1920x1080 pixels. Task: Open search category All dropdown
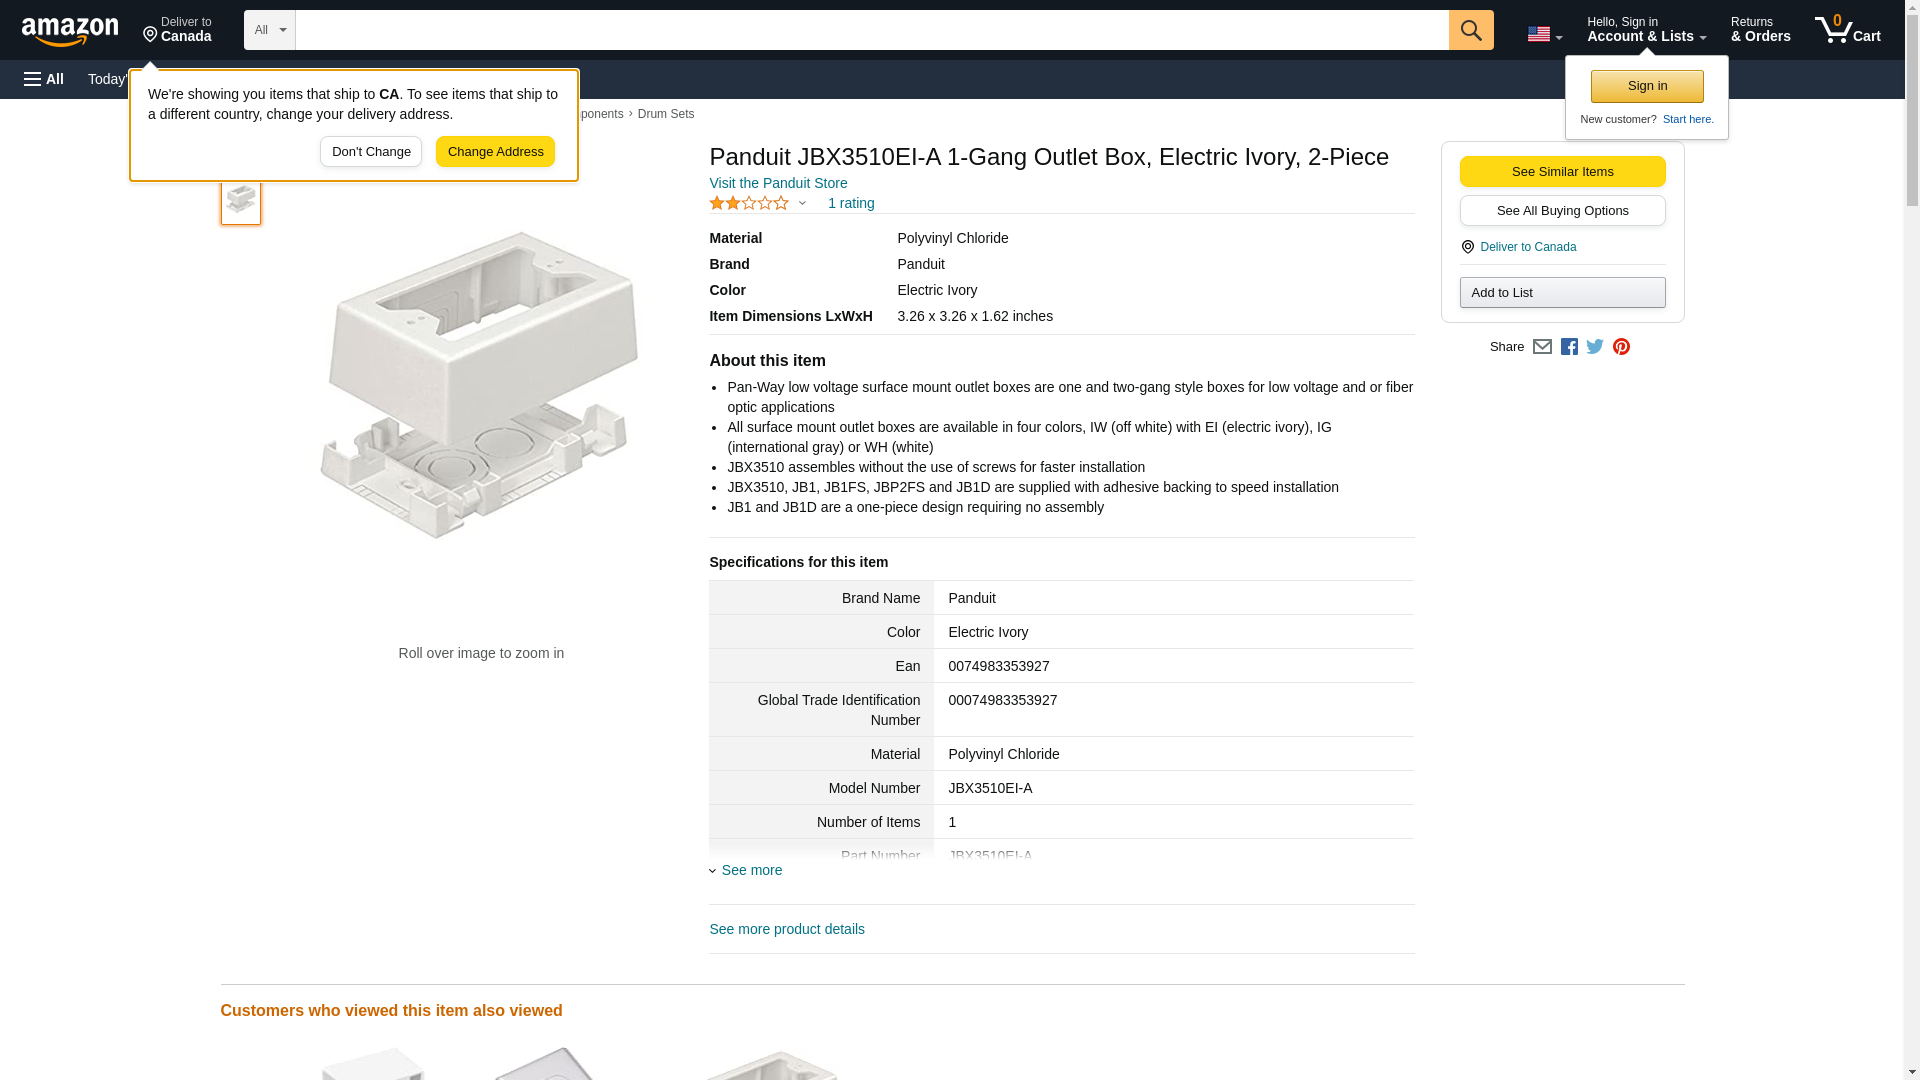click(269, 30)
